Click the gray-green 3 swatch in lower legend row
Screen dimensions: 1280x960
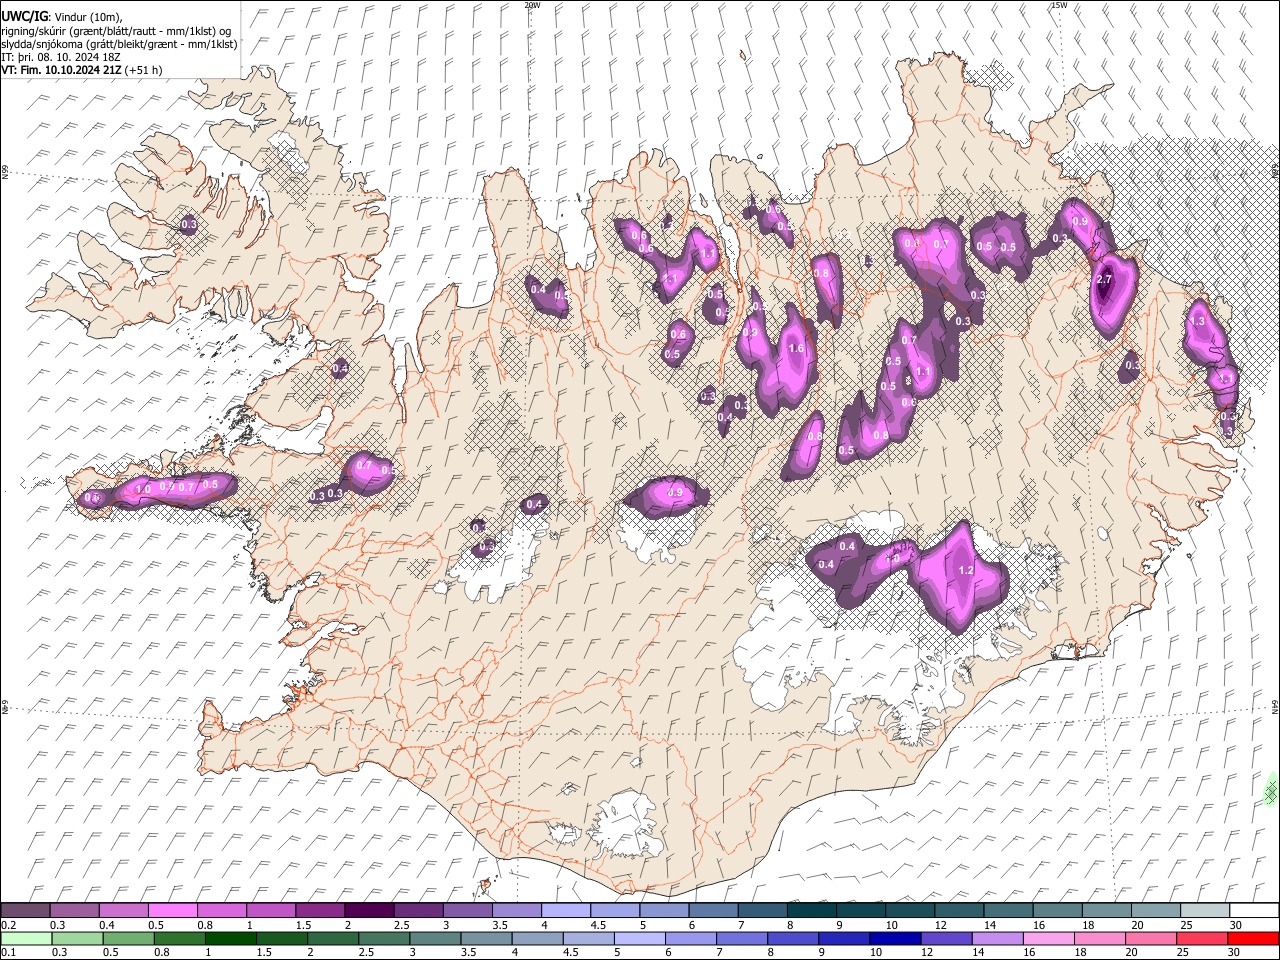(x=434, y=938)
